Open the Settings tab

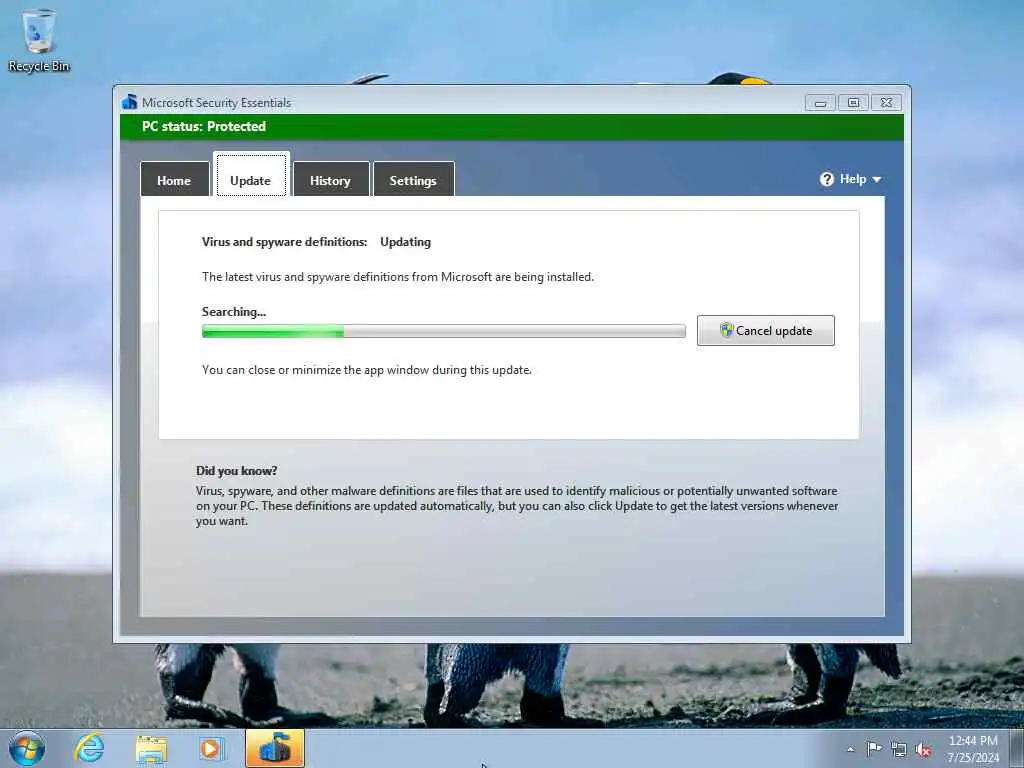click(413, 180)
